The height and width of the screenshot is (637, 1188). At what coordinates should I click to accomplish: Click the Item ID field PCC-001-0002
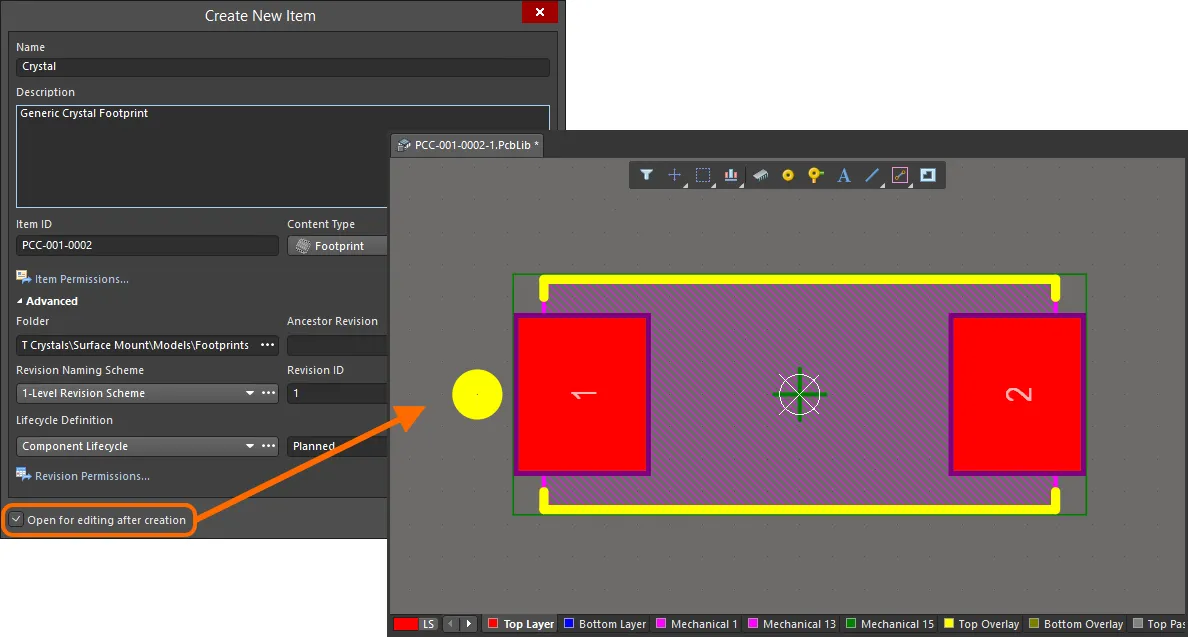tap(147, 245)
